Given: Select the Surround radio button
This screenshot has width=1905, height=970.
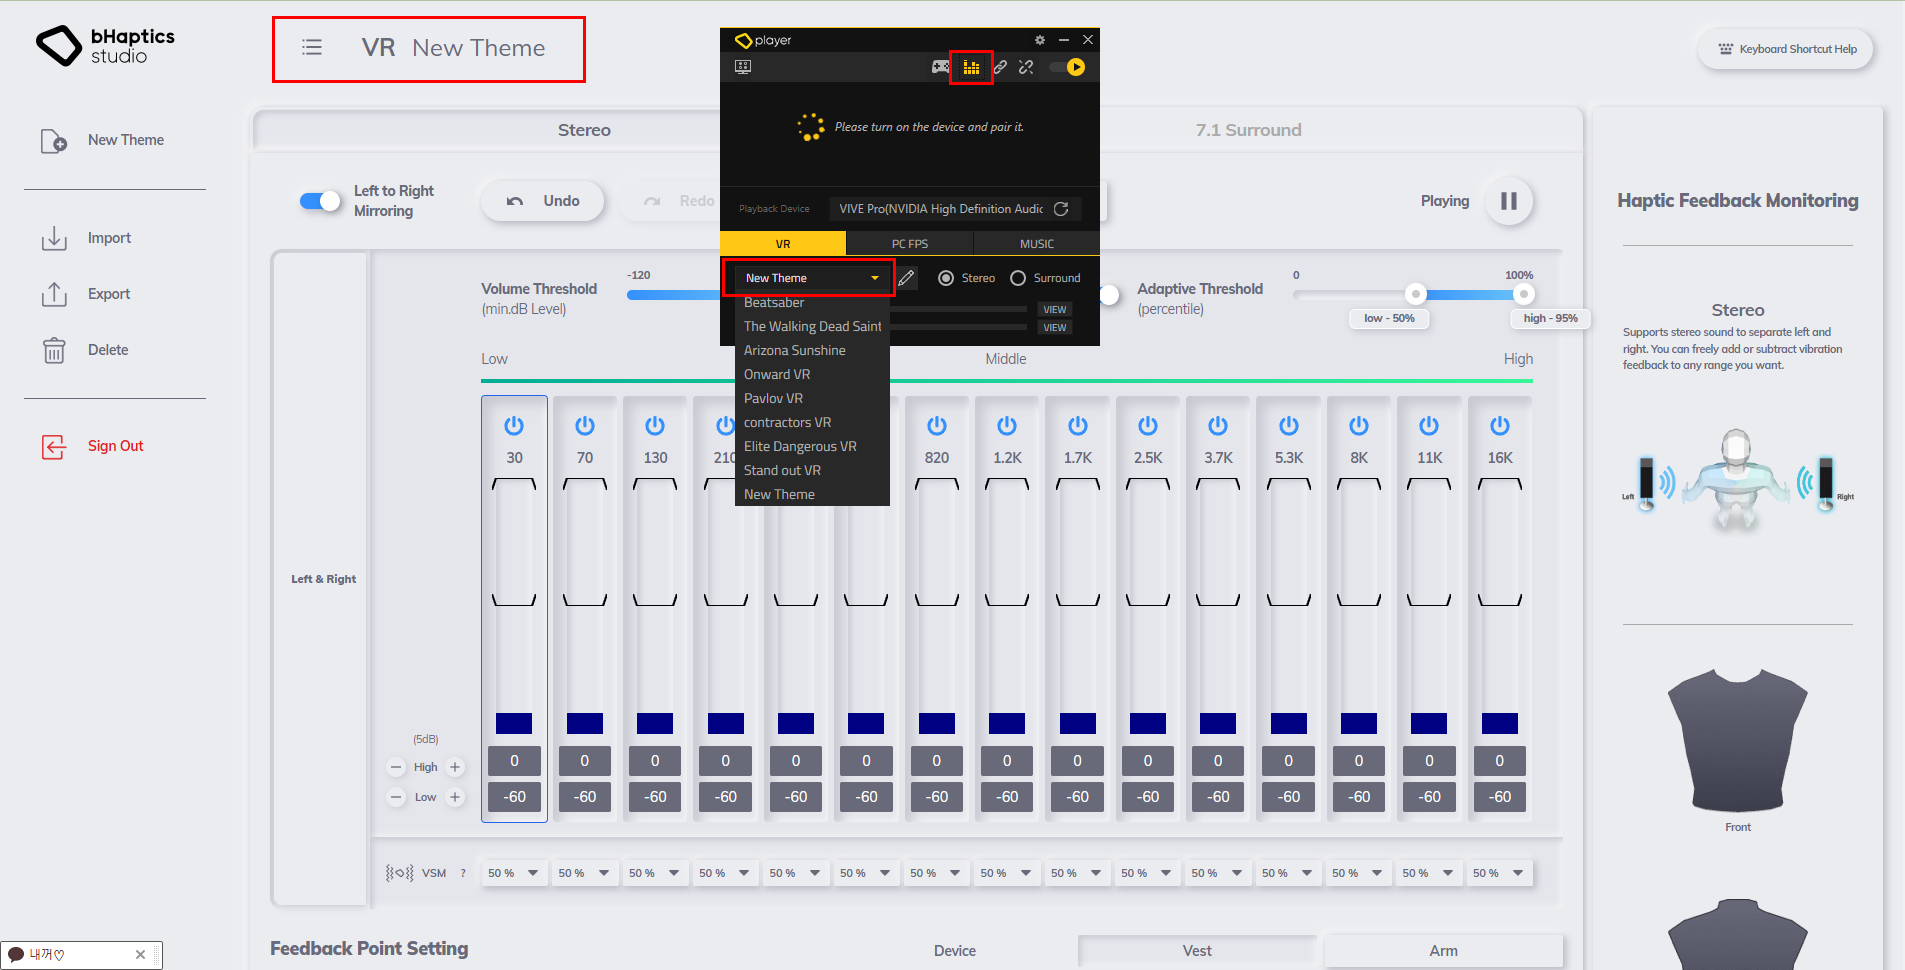Looking at the screenshot, I should coord(1019,277).
